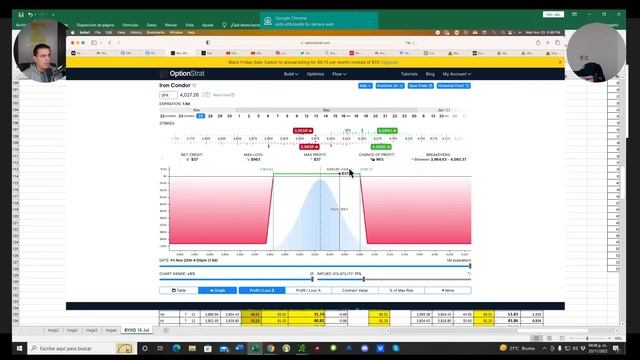
Task: Click the Safari share icon
Action: (x=538, y=42)
